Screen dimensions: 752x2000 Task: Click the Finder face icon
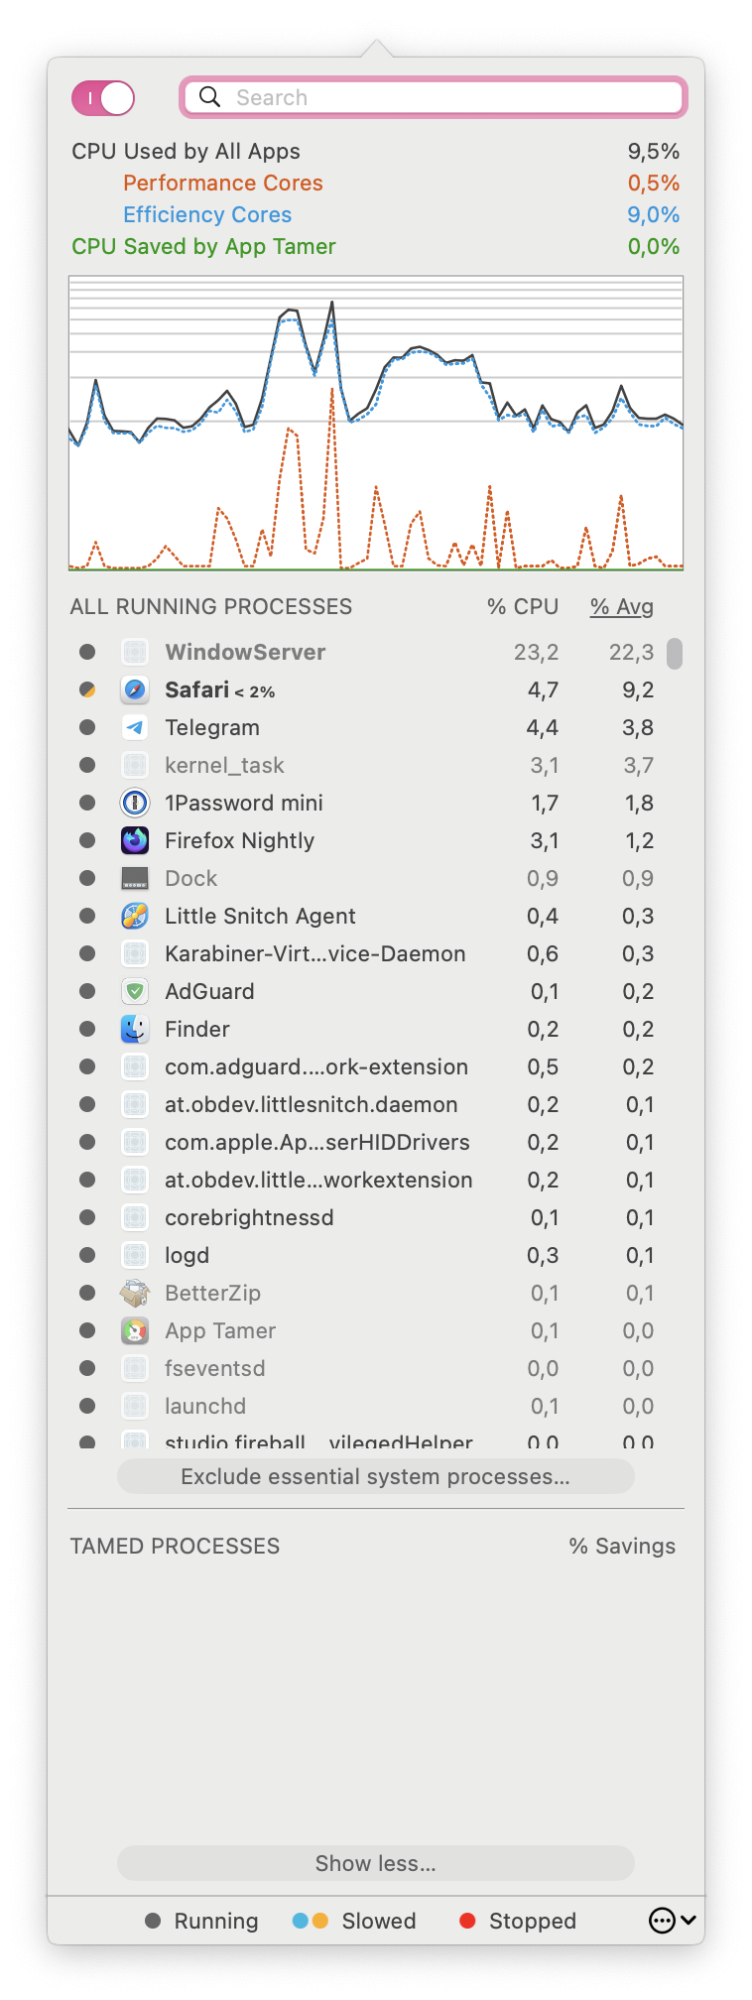click(x=134, y=1028)
